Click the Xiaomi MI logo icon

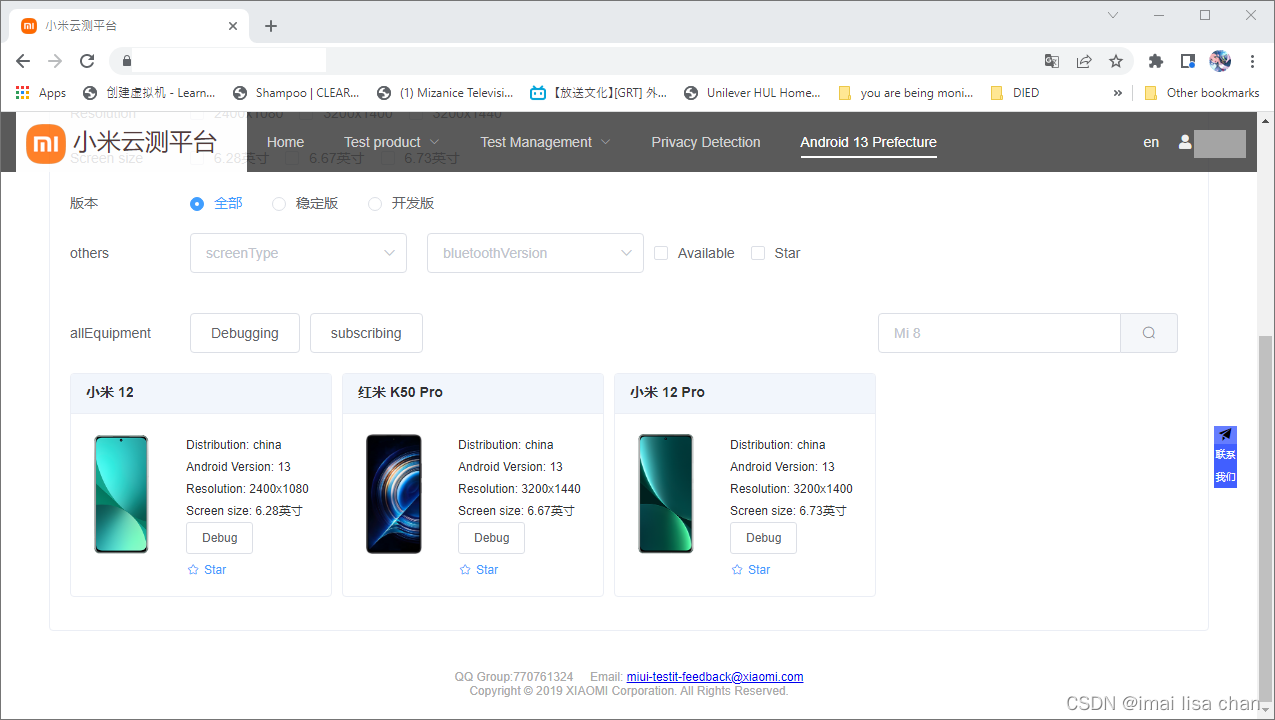[x=46, y=144]
